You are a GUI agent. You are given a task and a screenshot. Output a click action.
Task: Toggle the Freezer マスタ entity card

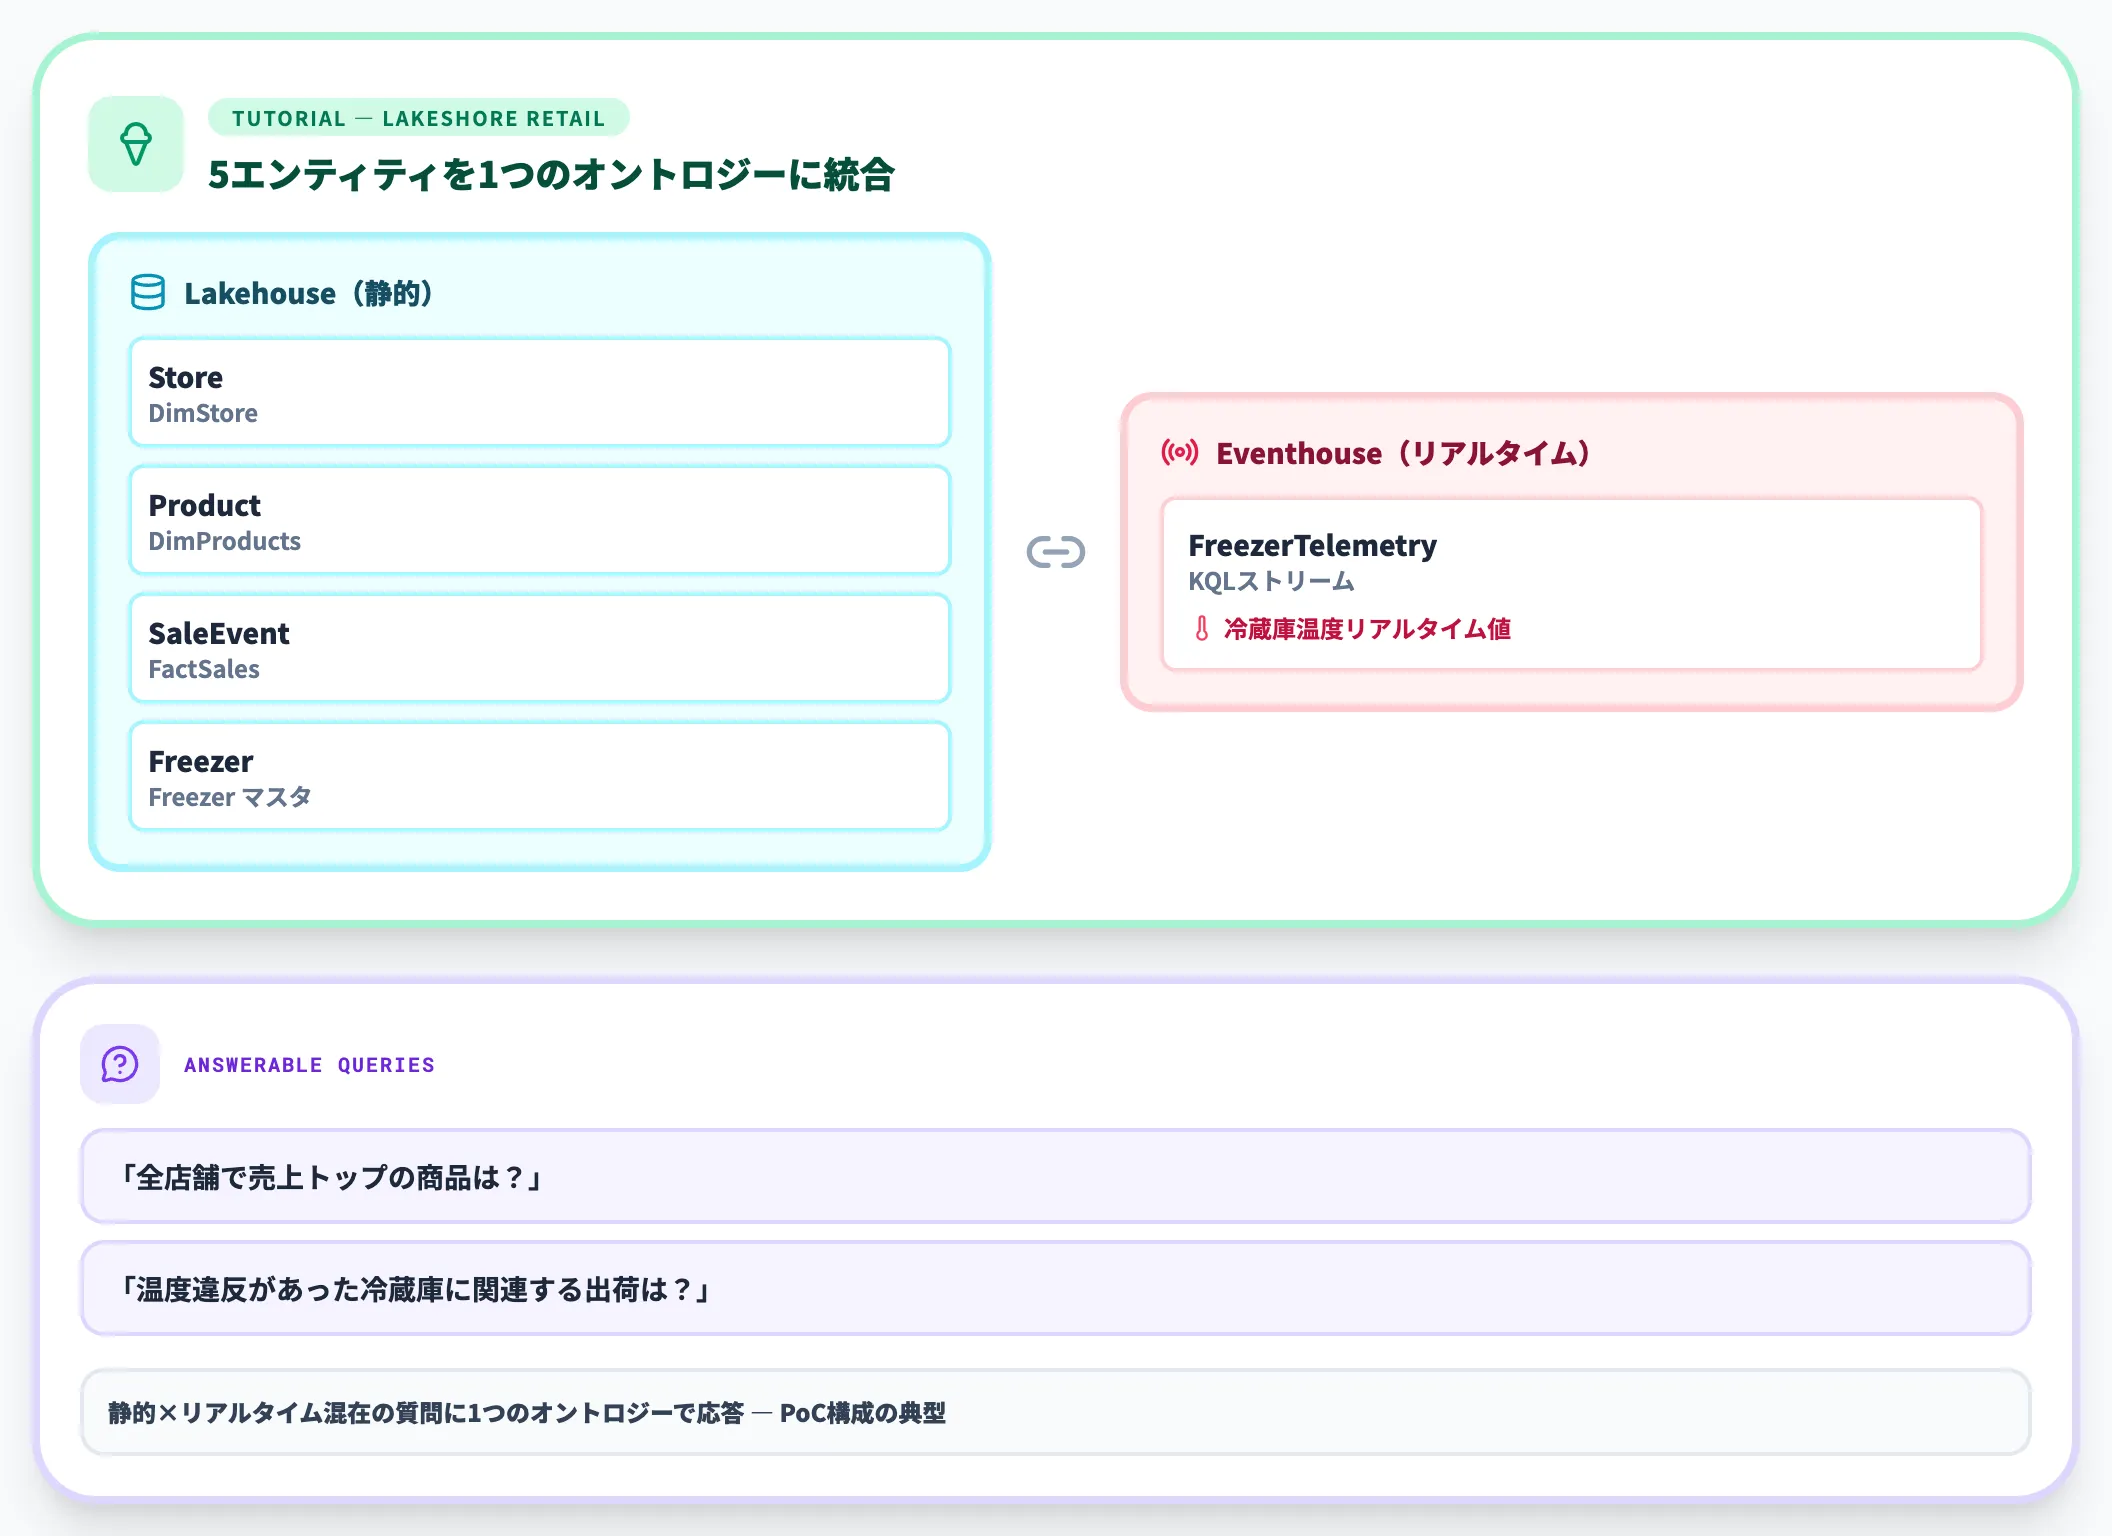[538, 777]
